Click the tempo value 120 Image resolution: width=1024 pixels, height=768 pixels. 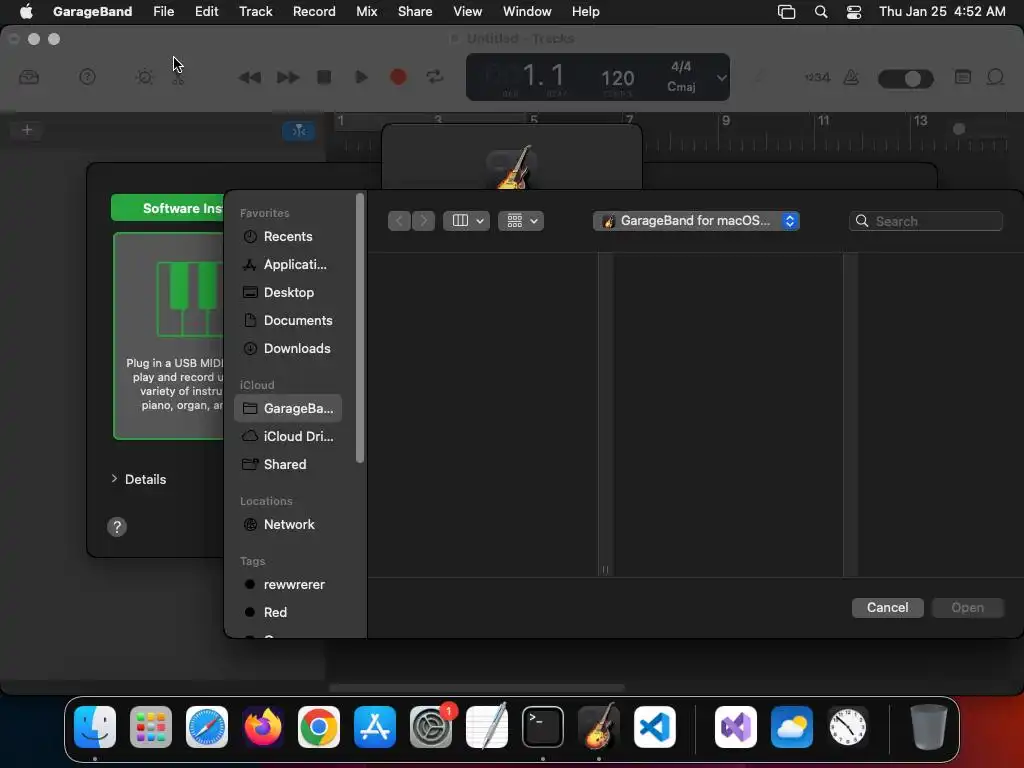[x=617, y=78]
